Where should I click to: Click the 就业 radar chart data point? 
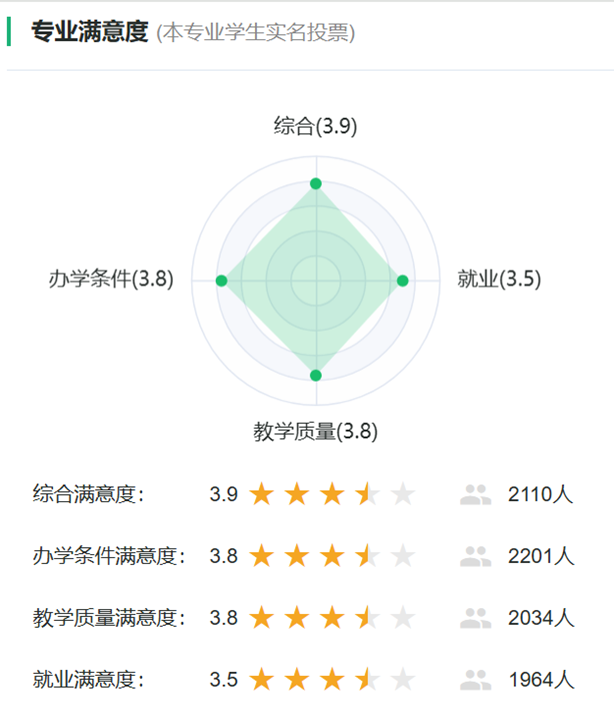[403, 281]
